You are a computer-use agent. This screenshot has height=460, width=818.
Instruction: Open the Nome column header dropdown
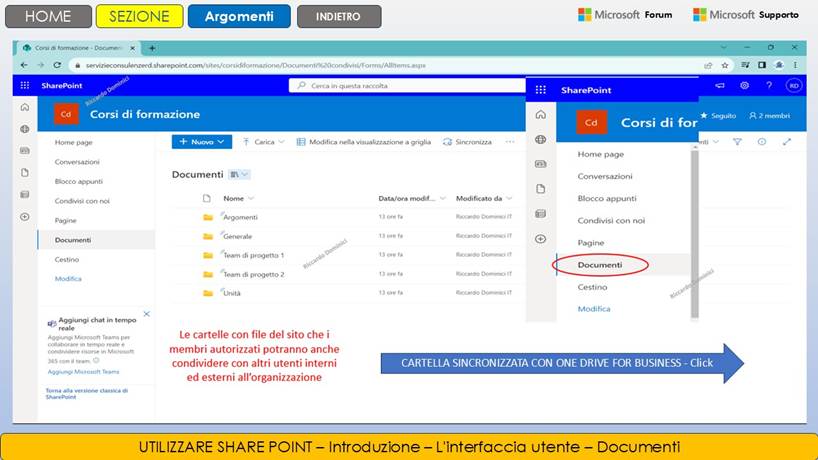click(251, 198)
